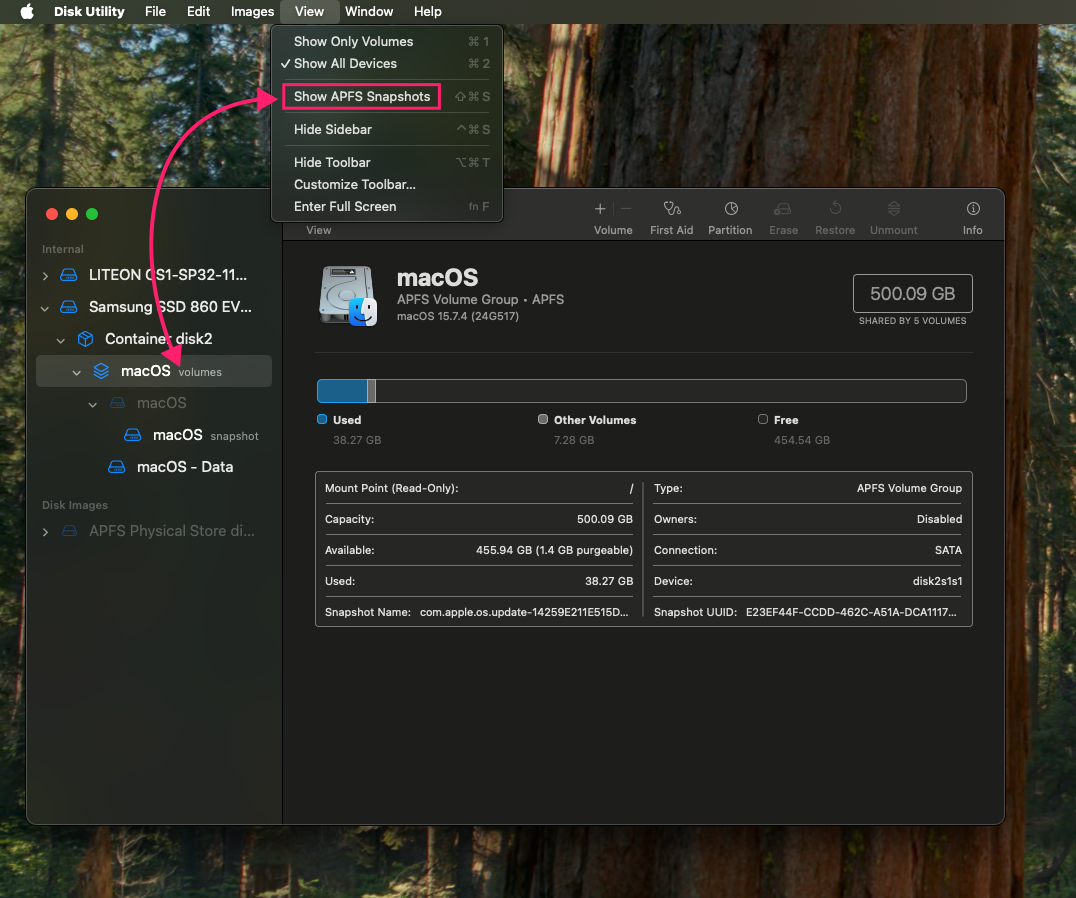
Task: Open the Edit menu
Action: (198, 12)
